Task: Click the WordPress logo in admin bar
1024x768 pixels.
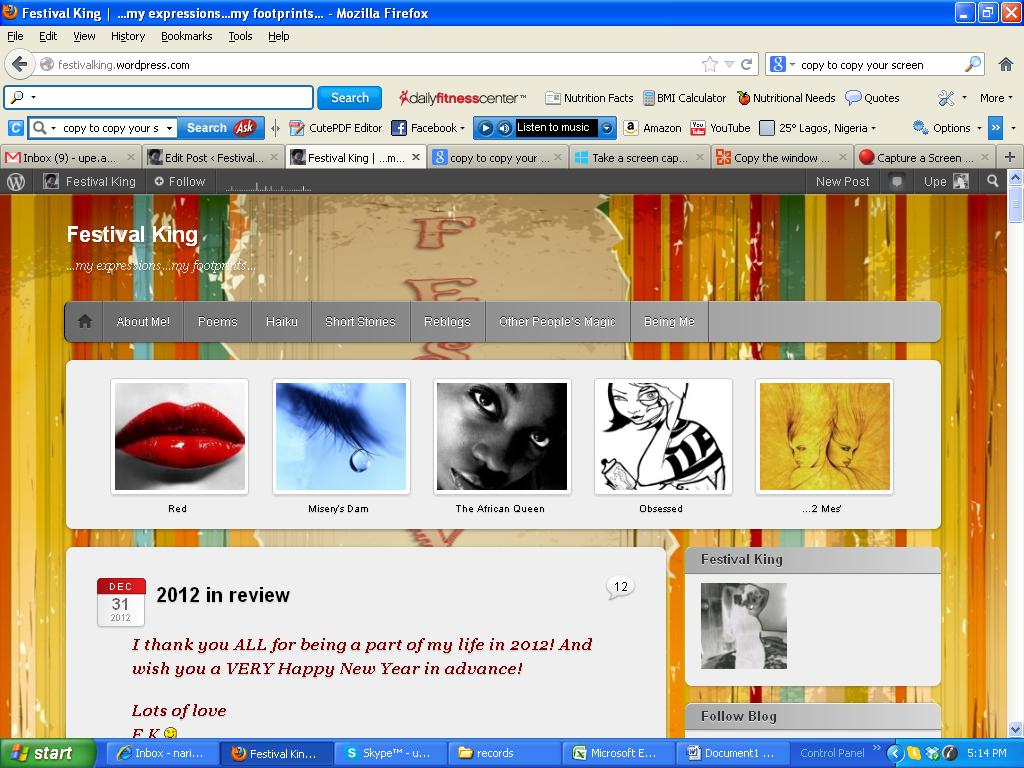Action: [x=16, y=181]
